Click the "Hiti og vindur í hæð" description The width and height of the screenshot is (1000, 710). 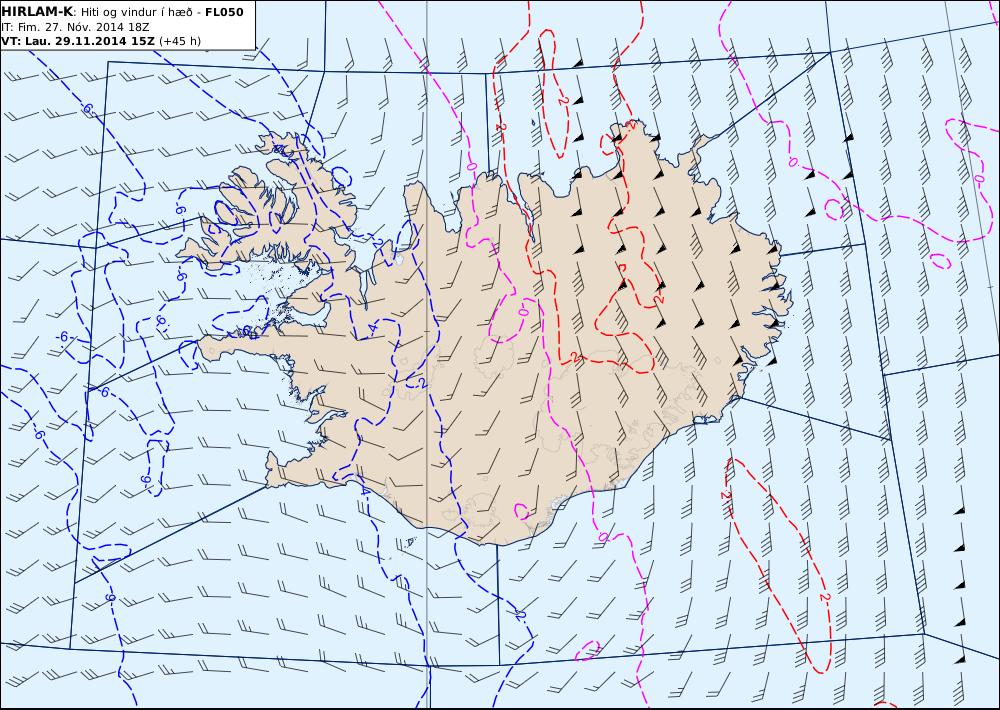[136, 12]
